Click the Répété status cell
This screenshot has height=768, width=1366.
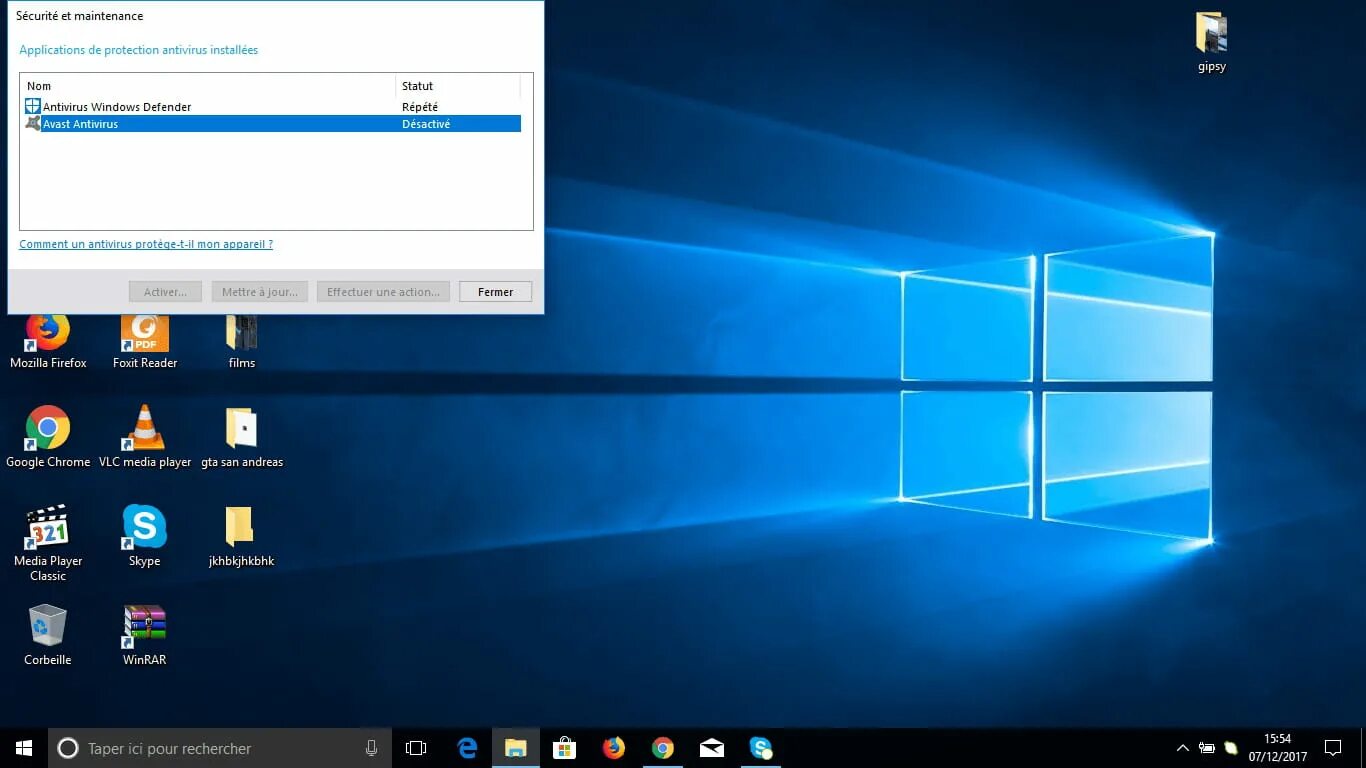pyautogui.click(x=420, y=107)
